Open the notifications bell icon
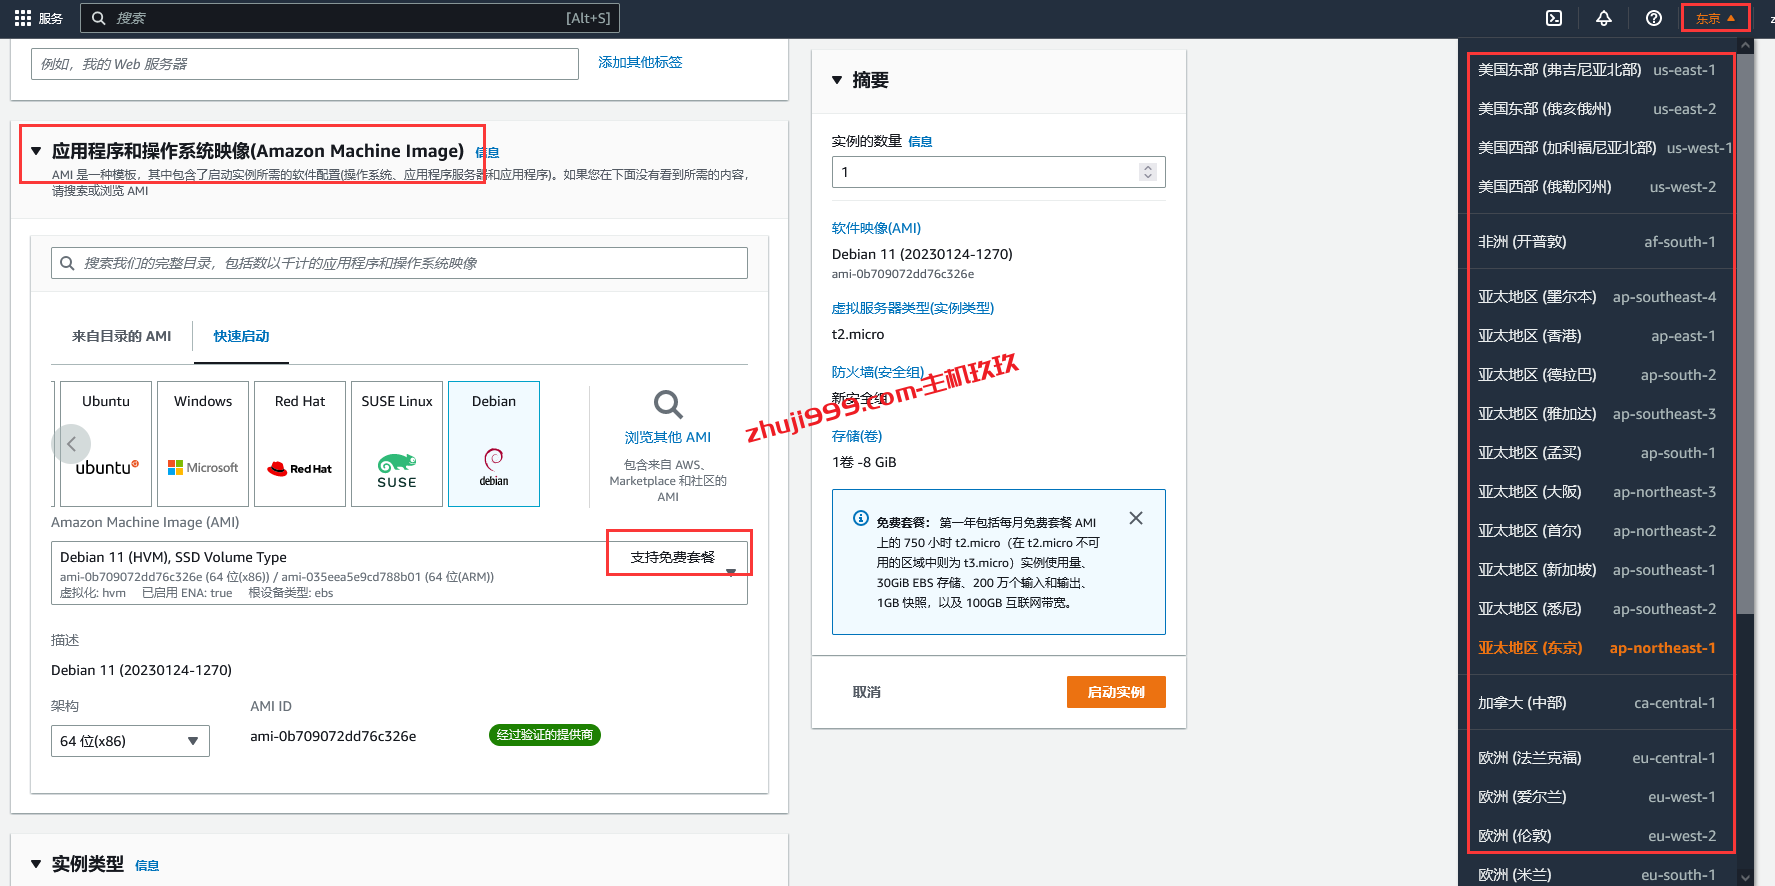The width and height of the screenshot is (1775, 886). pyautogui.click(x=1604, y=18)
